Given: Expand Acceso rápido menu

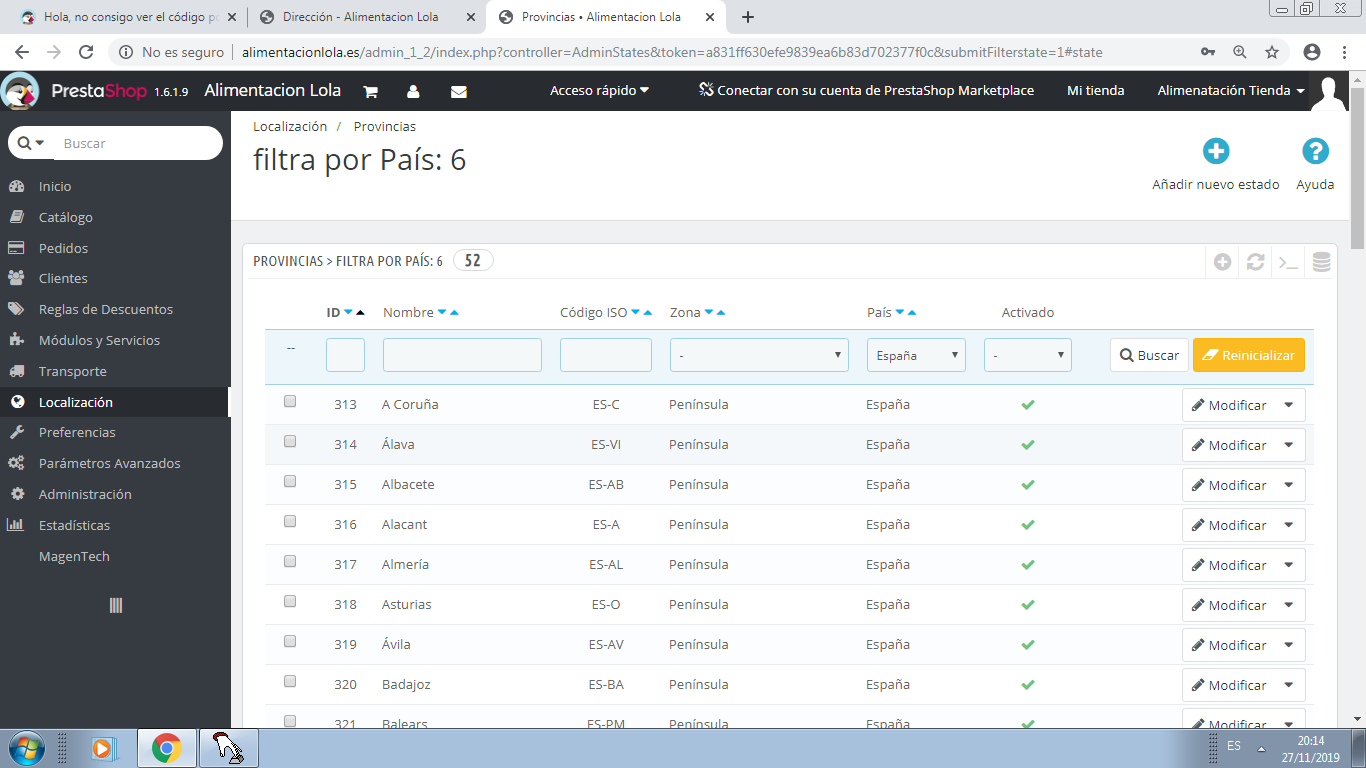Looking at the screenshot, I should (599, 91).
